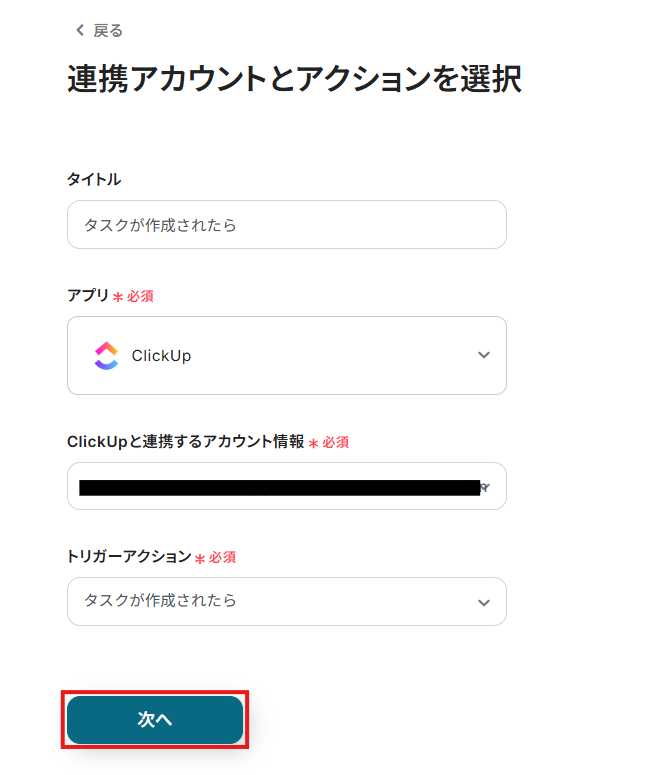
Task: Click the redacted account value bar
Action: [x=278, y=488]
